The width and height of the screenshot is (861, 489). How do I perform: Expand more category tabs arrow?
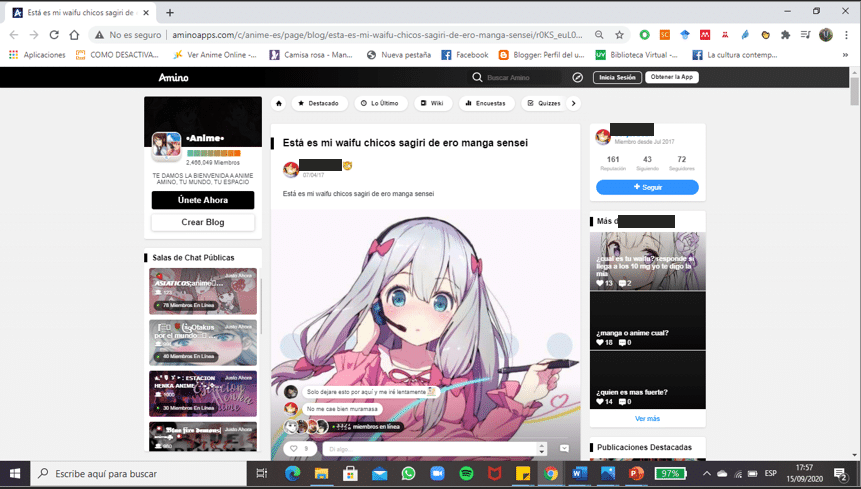(x=573, y=103)
